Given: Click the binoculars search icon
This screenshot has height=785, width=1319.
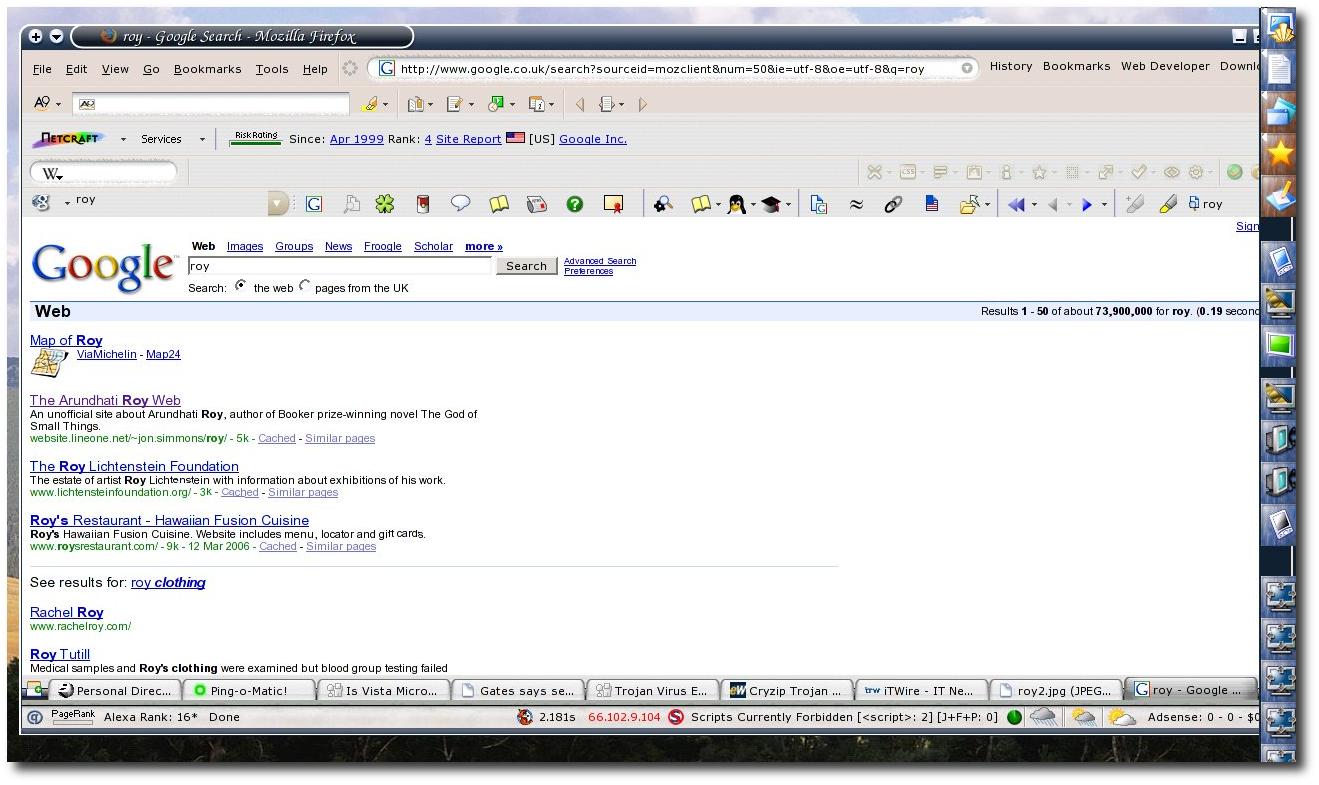Looking at the screenshot, I should coord(663,204).
